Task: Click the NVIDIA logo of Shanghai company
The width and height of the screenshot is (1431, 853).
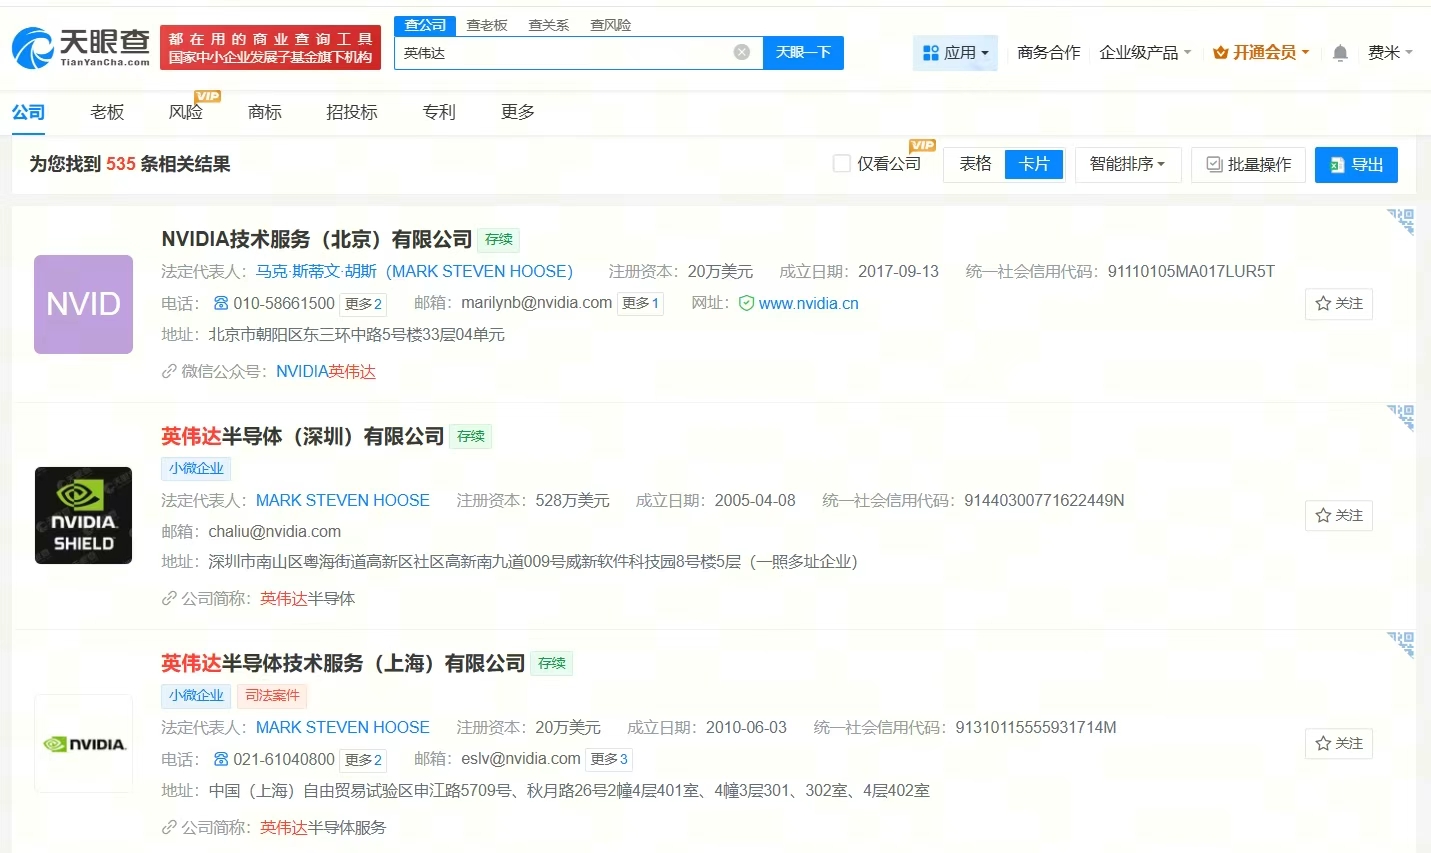Action: point(83,744)
